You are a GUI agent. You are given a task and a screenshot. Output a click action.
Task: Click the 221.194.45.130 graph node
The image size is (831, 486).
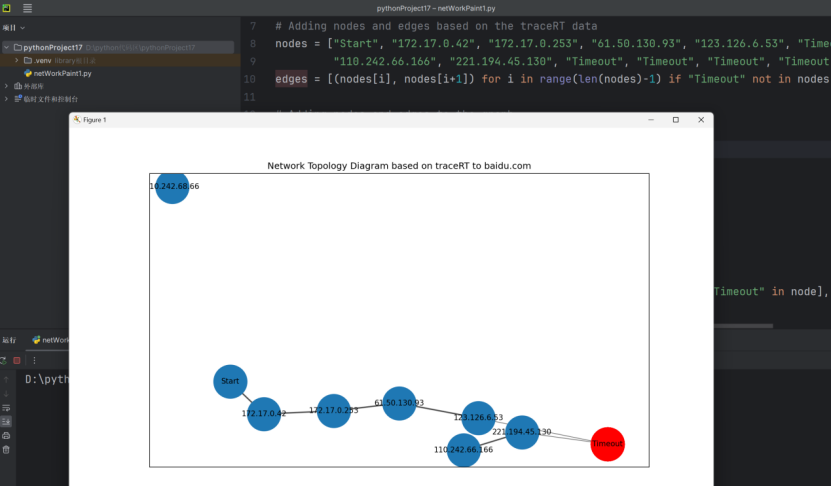click(x=522, y=432)
